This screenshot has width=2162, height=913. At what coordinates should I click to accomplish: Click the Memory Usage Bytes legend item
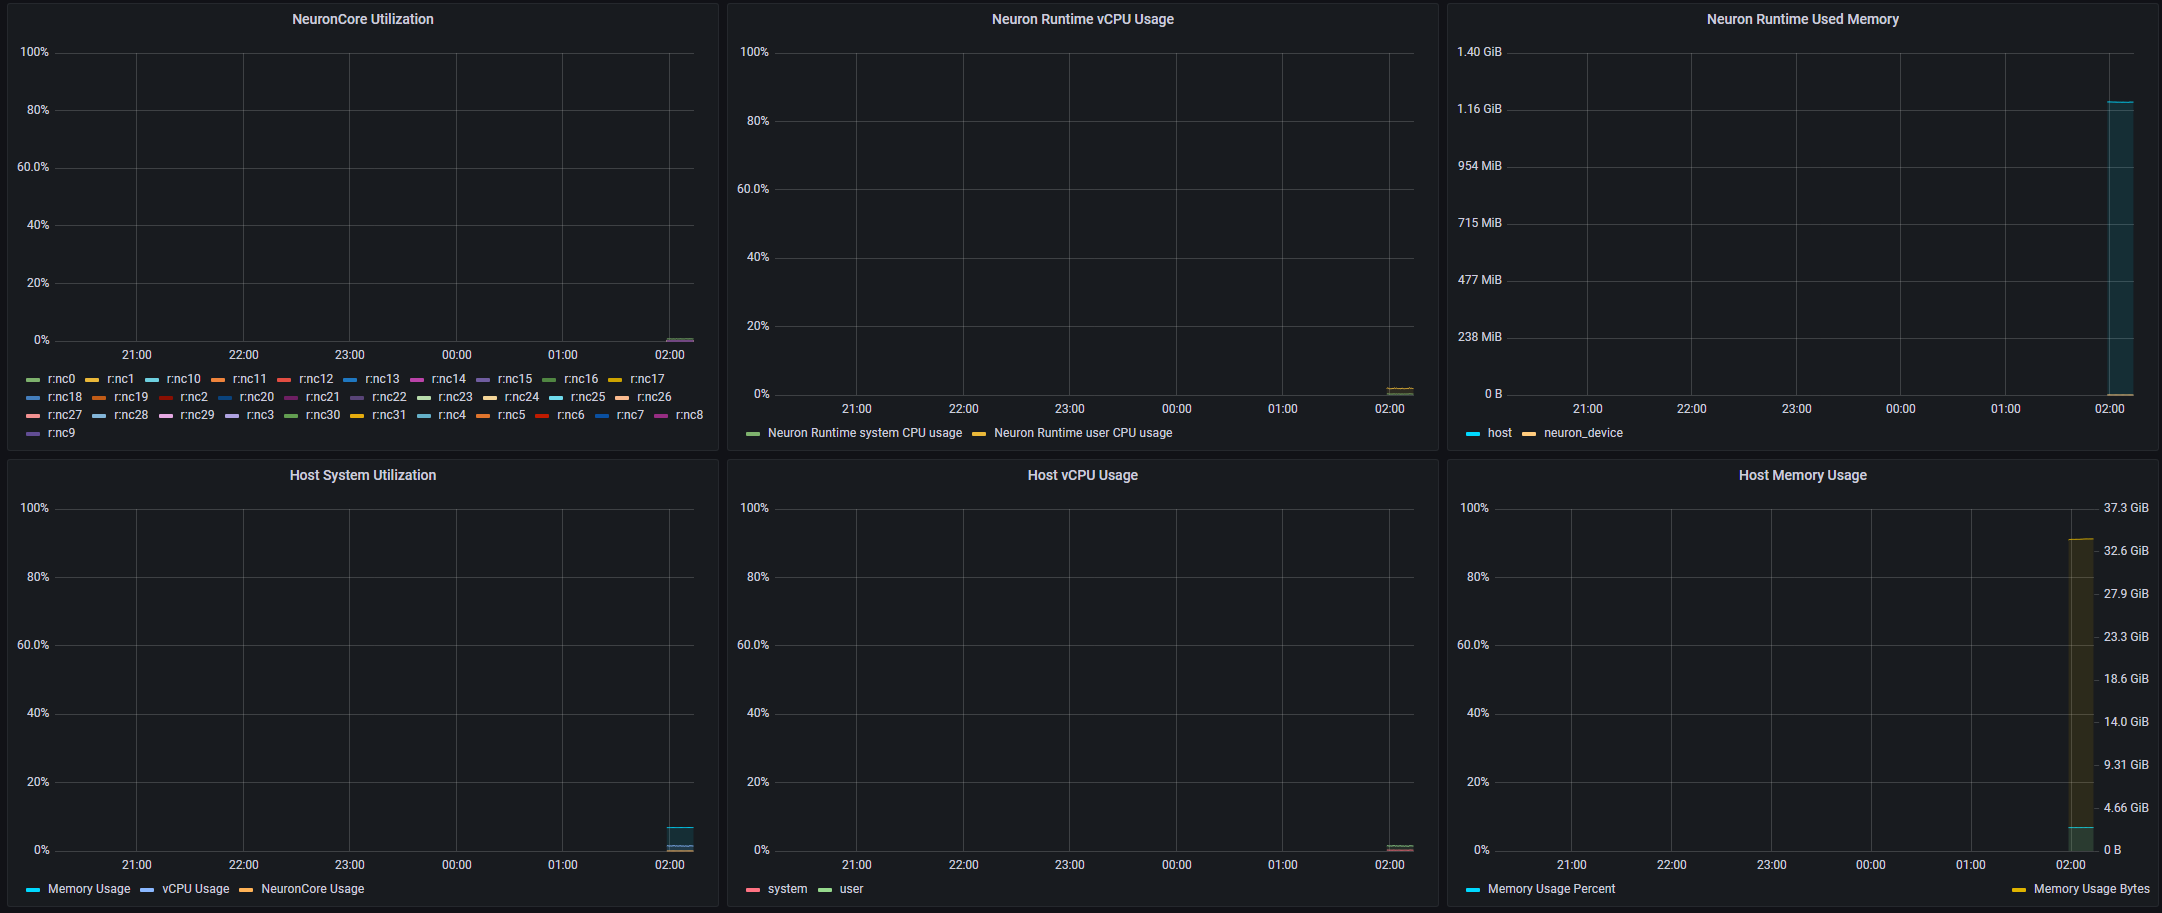tap(2091, 889)
